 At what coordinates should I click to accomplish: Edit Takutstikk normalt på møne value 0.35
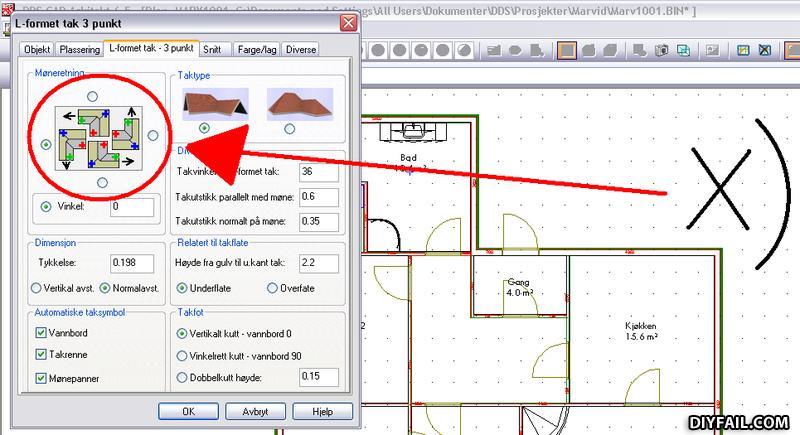[319, 221]
